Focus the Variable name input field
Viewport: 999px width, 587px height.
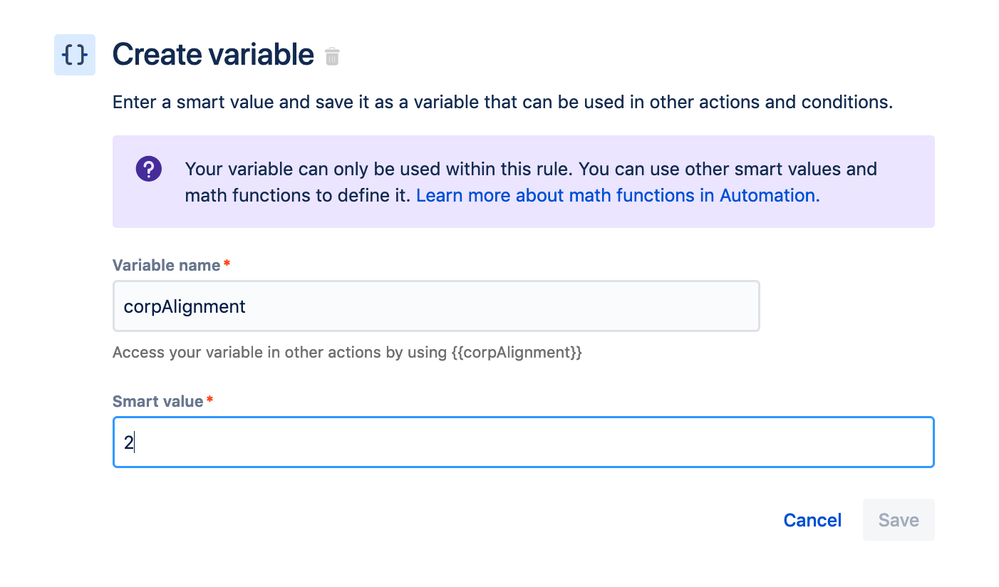coord(436,306)
